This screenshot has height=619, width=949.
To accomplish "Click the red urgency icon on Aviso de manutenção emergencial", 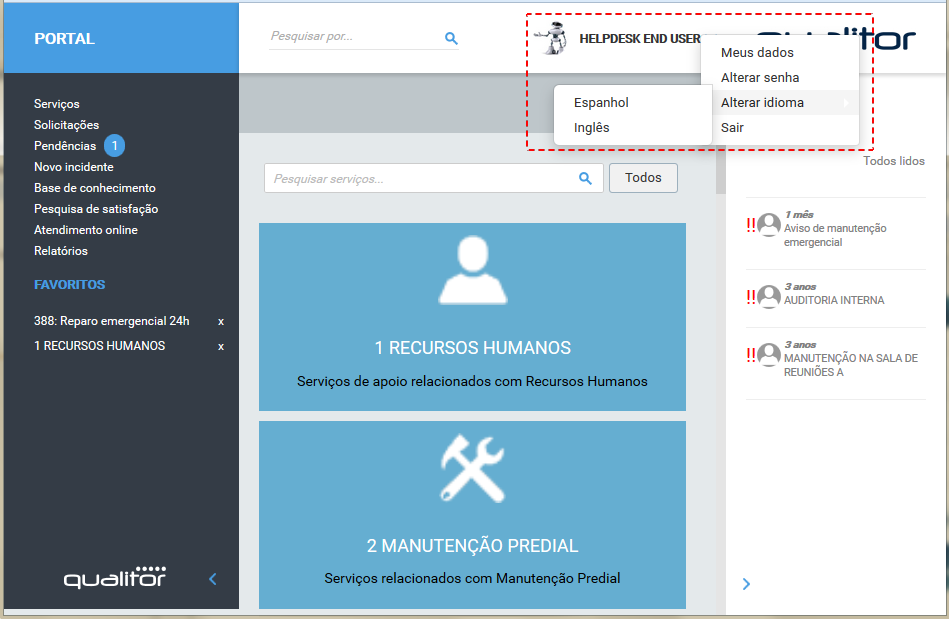I will point(750,226).
